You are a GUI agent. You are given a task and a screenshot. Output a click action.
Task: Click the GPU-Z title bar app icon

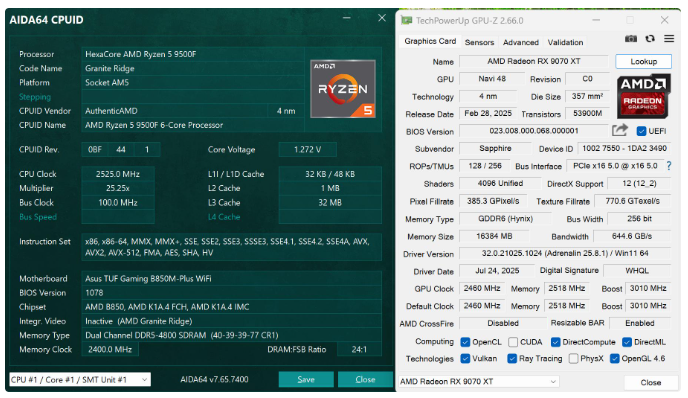pos(407,20)
